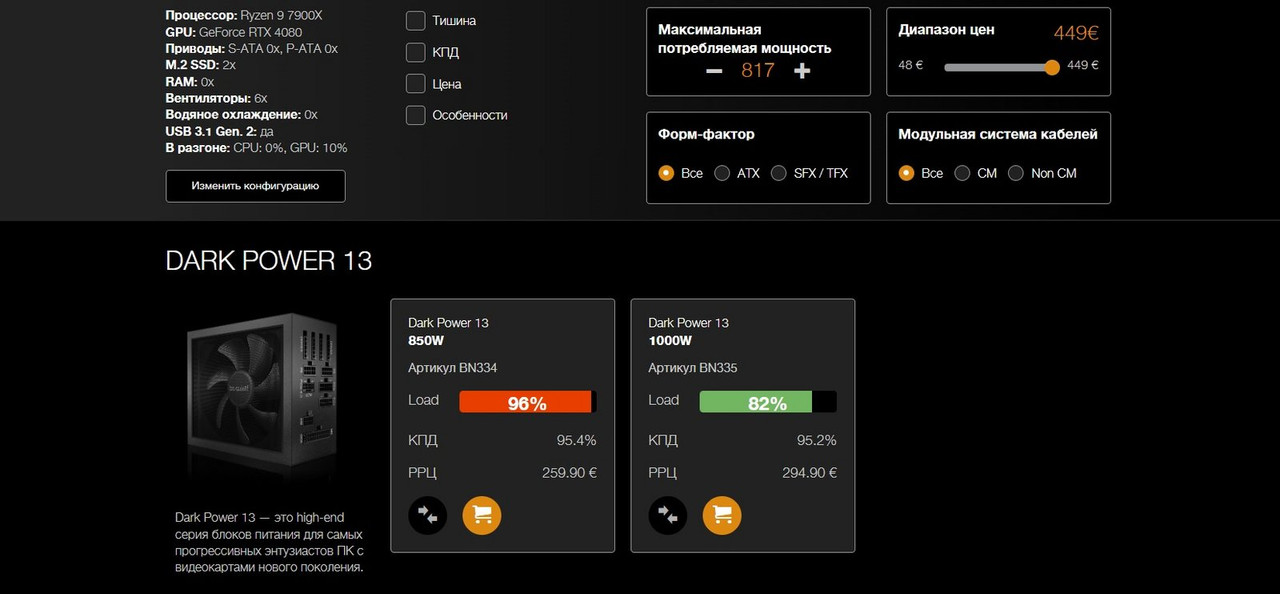Screen dimensions: 1280x594
Task: Click Артикул BN334 text
Action: pyautogui.click(x=452, y=368)
